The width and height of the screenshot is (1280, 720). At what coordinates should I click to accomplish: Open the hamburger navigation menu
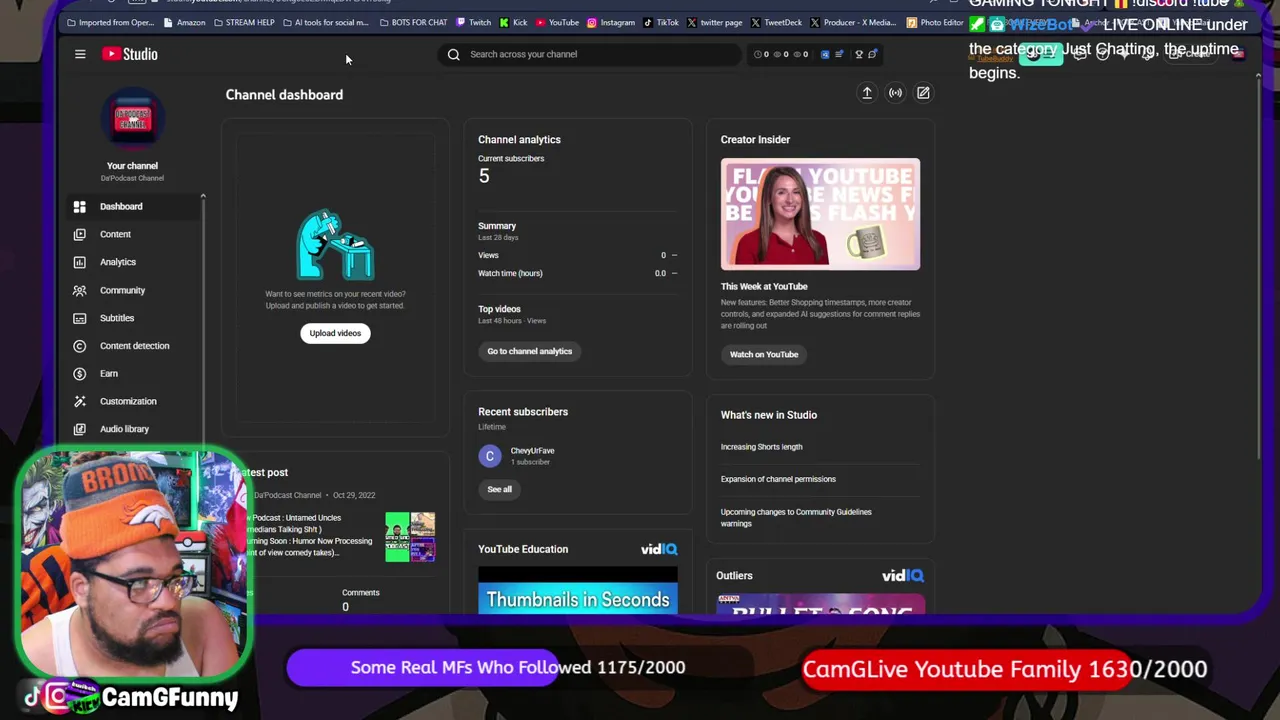coord(80,54)
